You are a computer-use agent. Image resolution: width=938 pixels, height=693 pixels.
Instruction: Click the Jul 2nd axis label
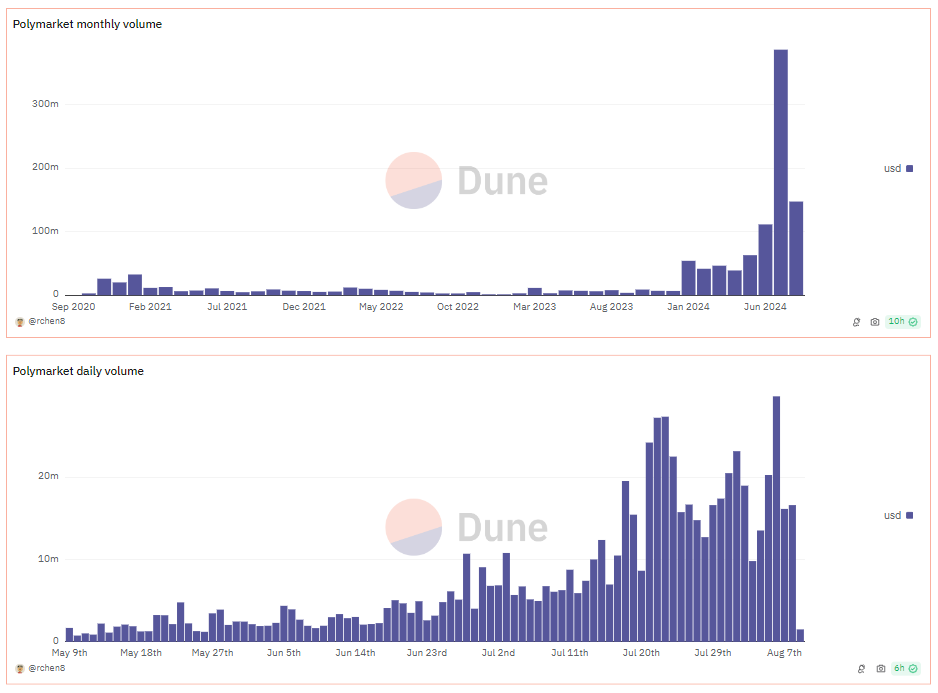498,653
